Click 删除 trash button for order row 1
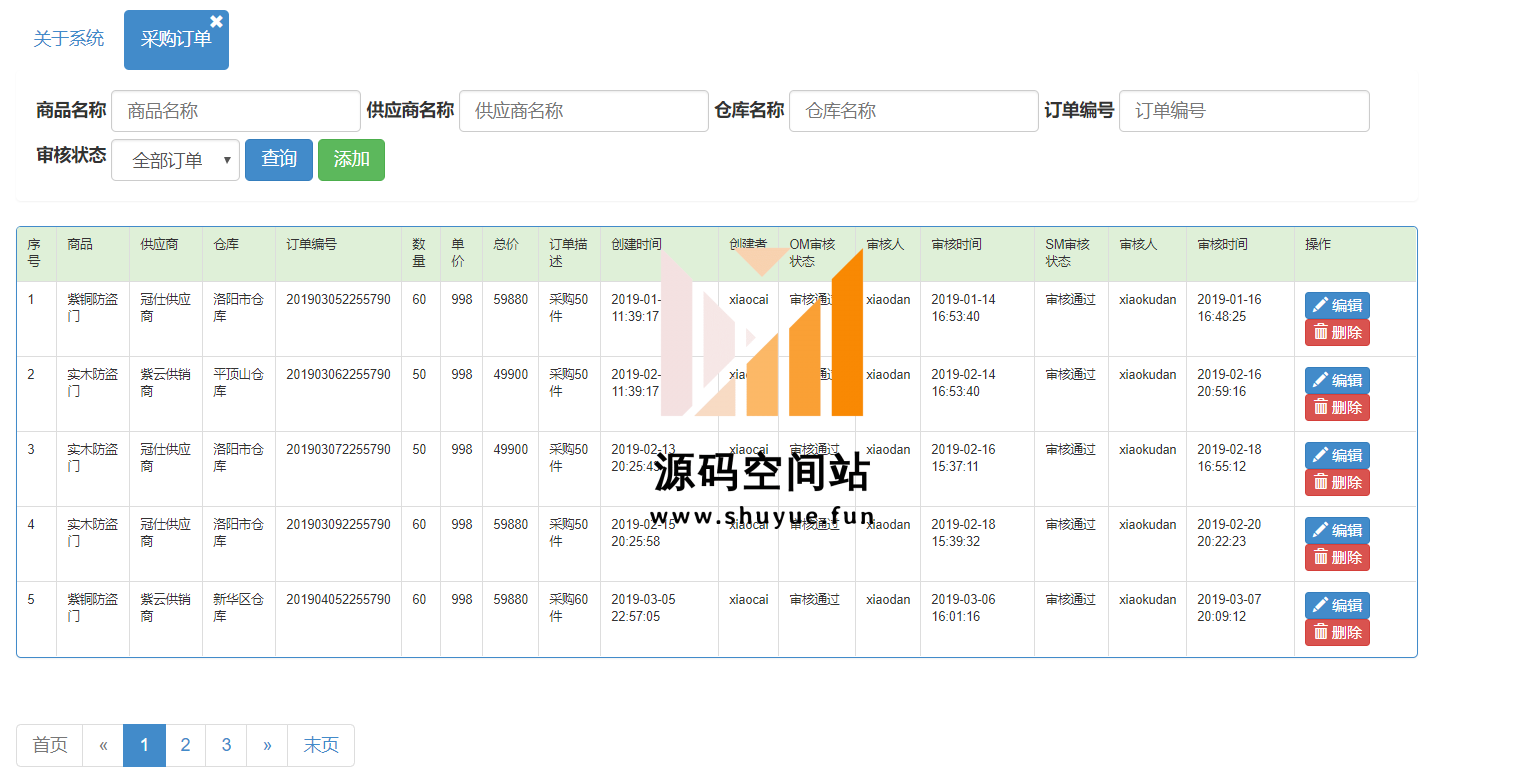 pos(1336,333)
